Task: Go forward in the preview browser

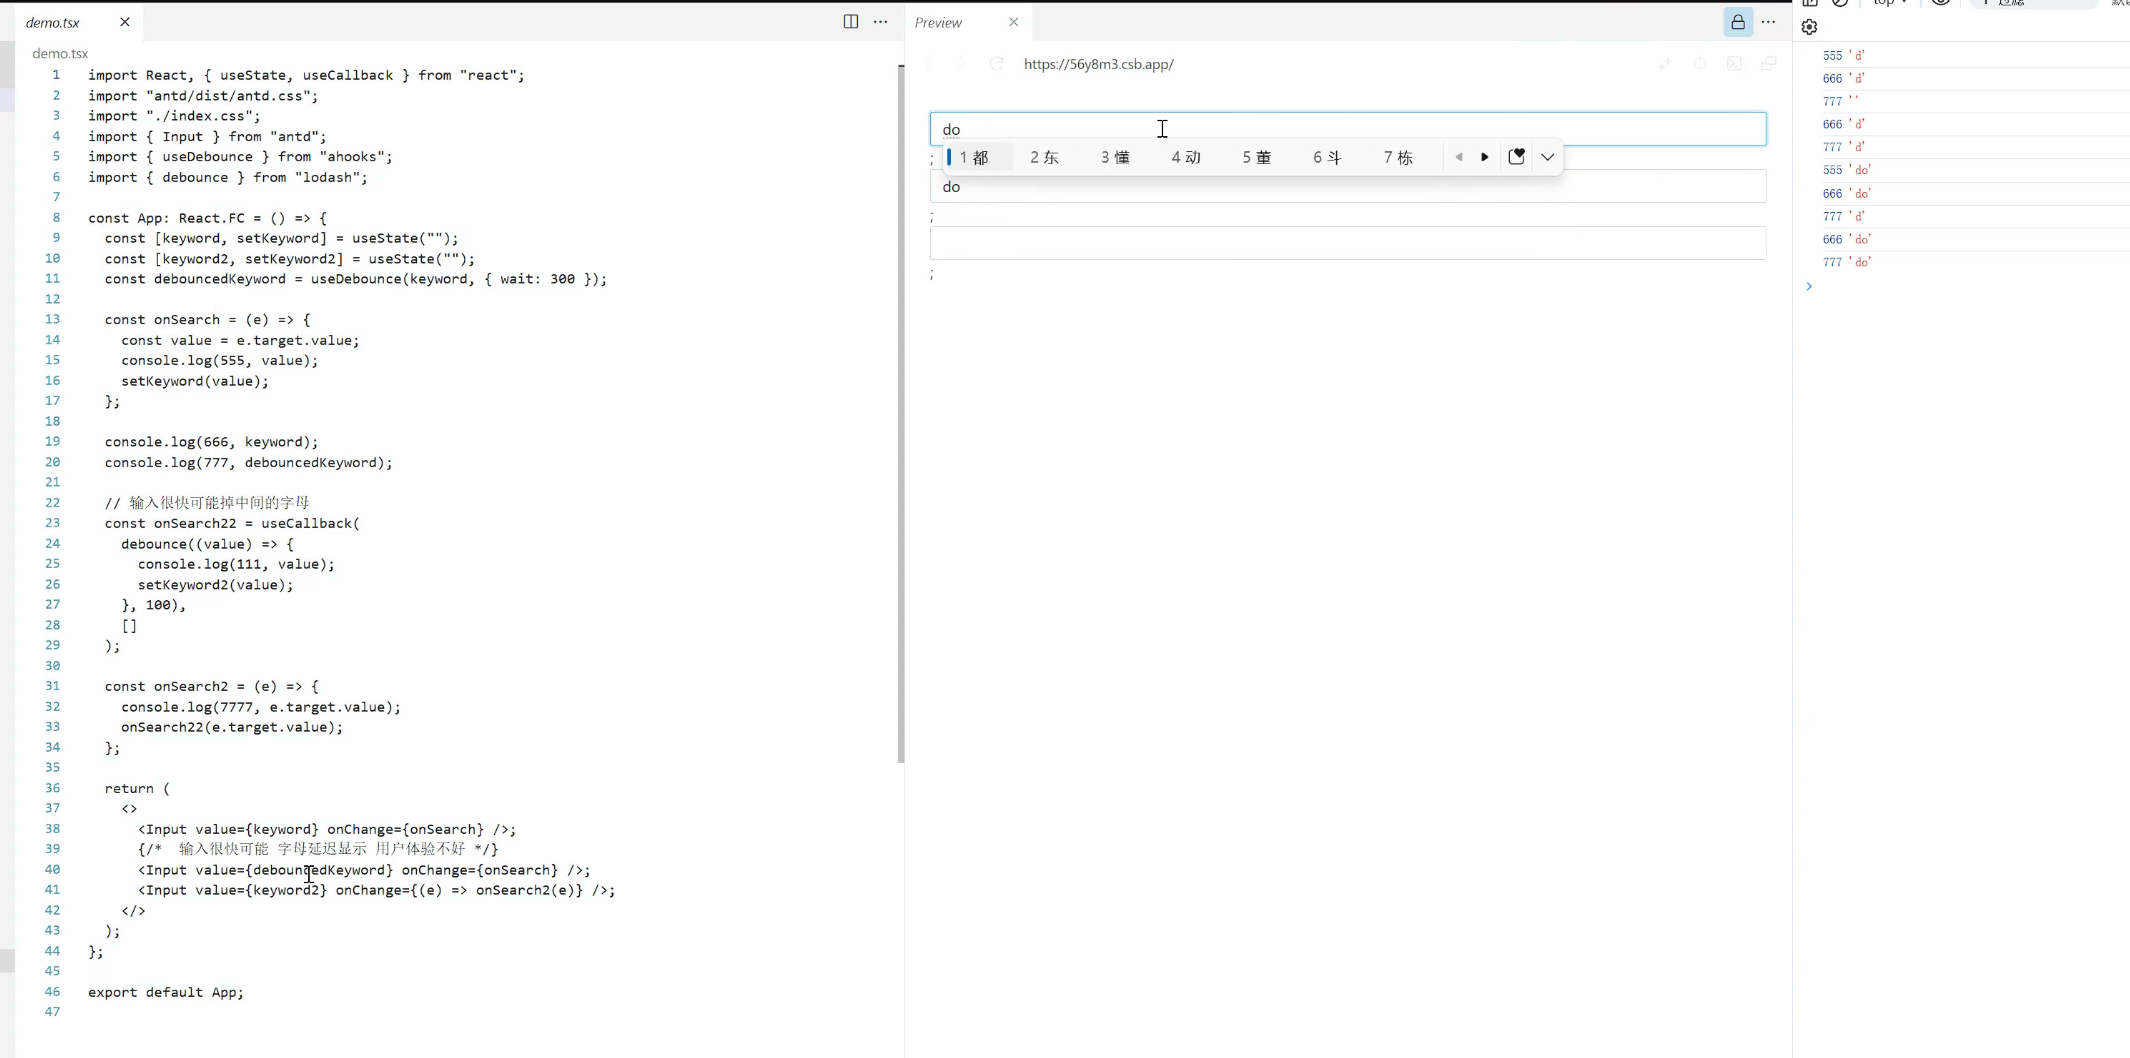Action: tap(962, 64)
